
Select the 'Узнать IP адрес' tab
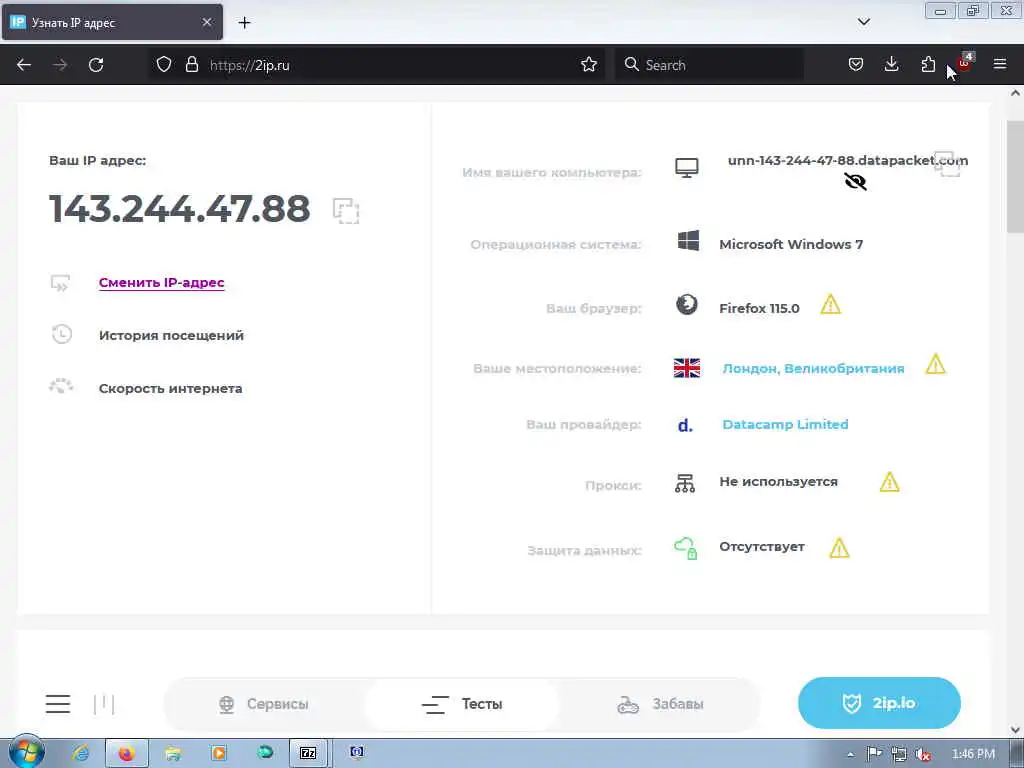pos(112,22)
